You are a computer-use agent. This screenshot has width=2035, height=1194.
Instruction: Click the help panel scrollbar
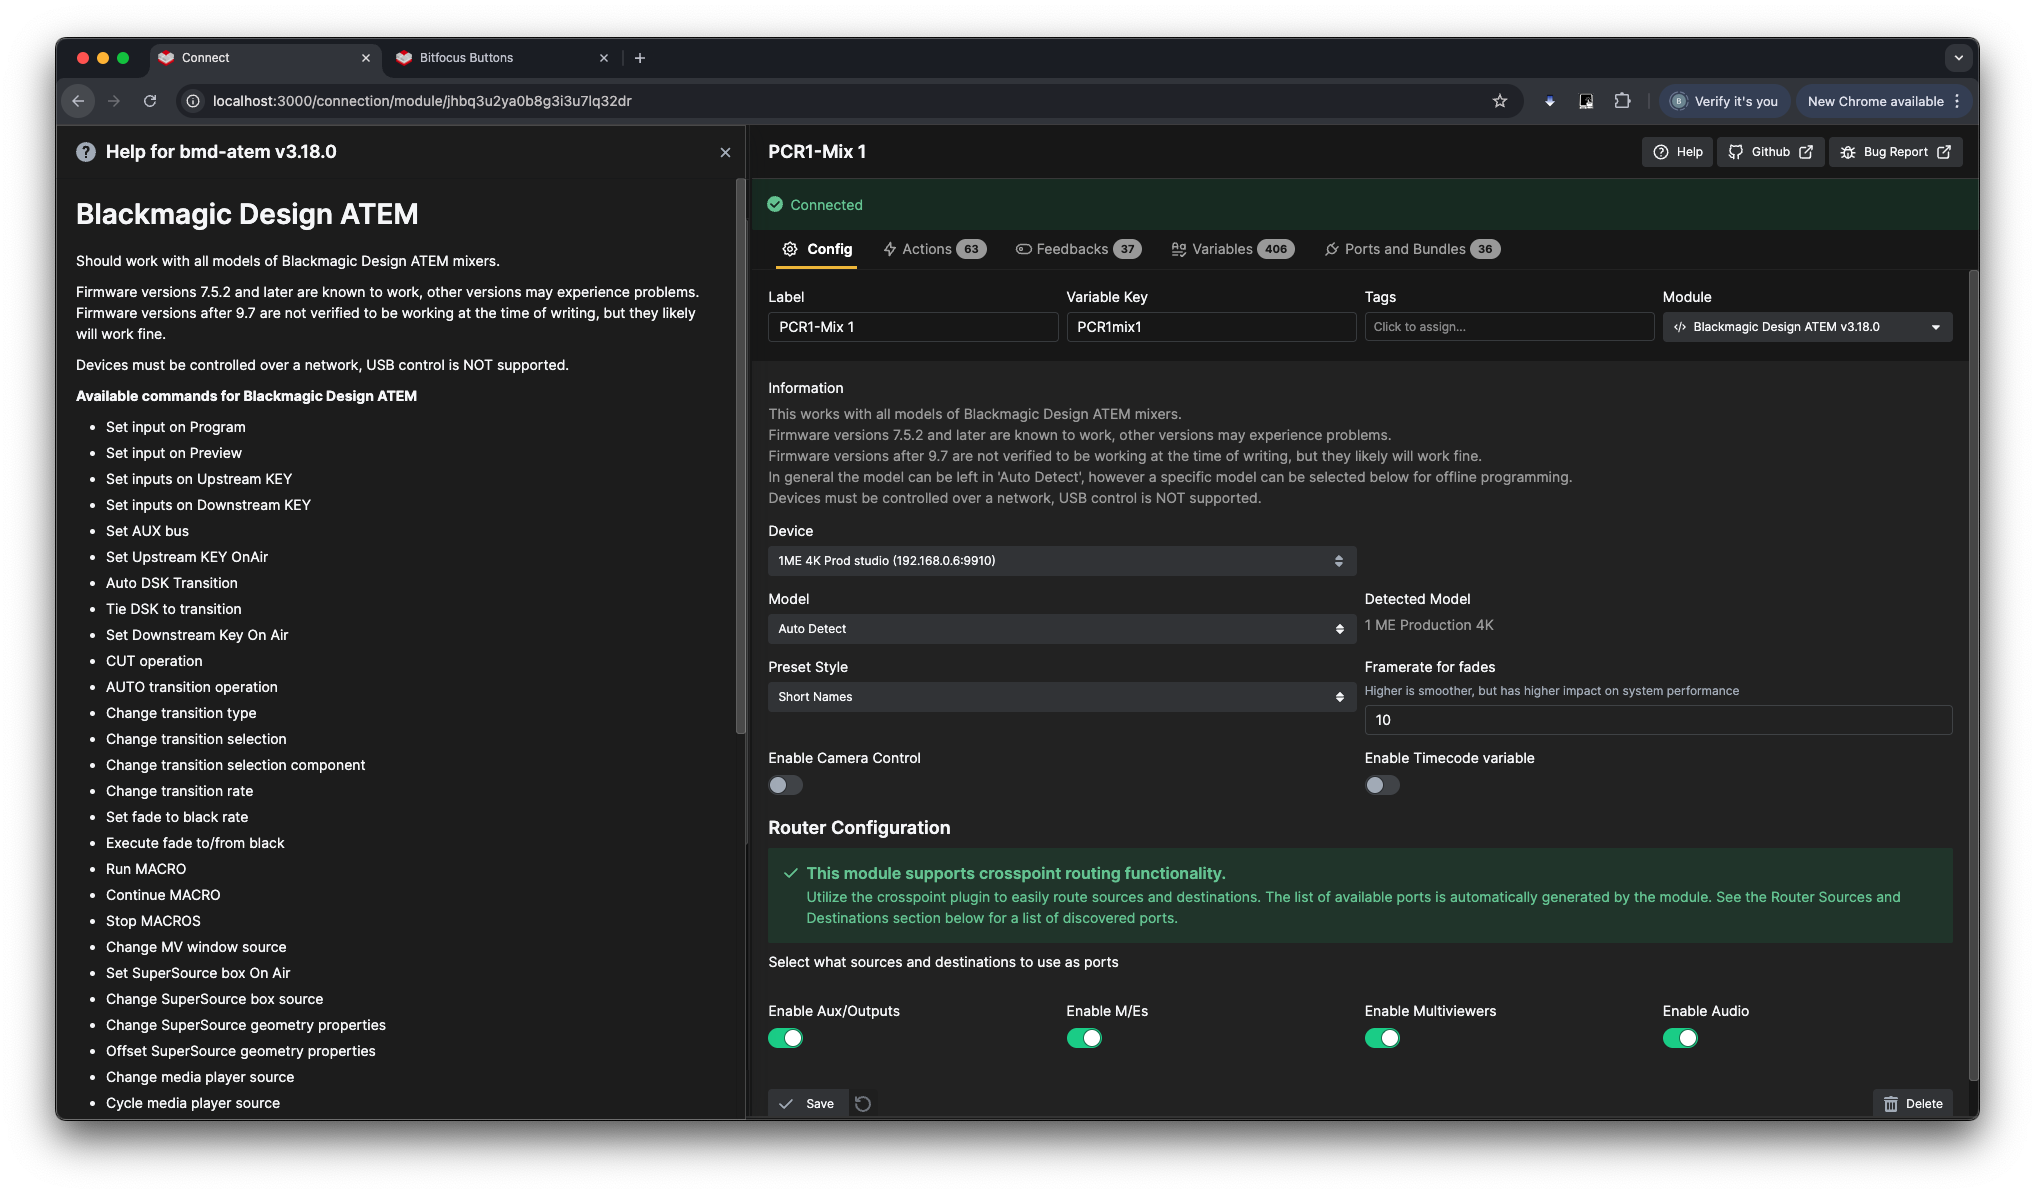click(x=741, y=455)
